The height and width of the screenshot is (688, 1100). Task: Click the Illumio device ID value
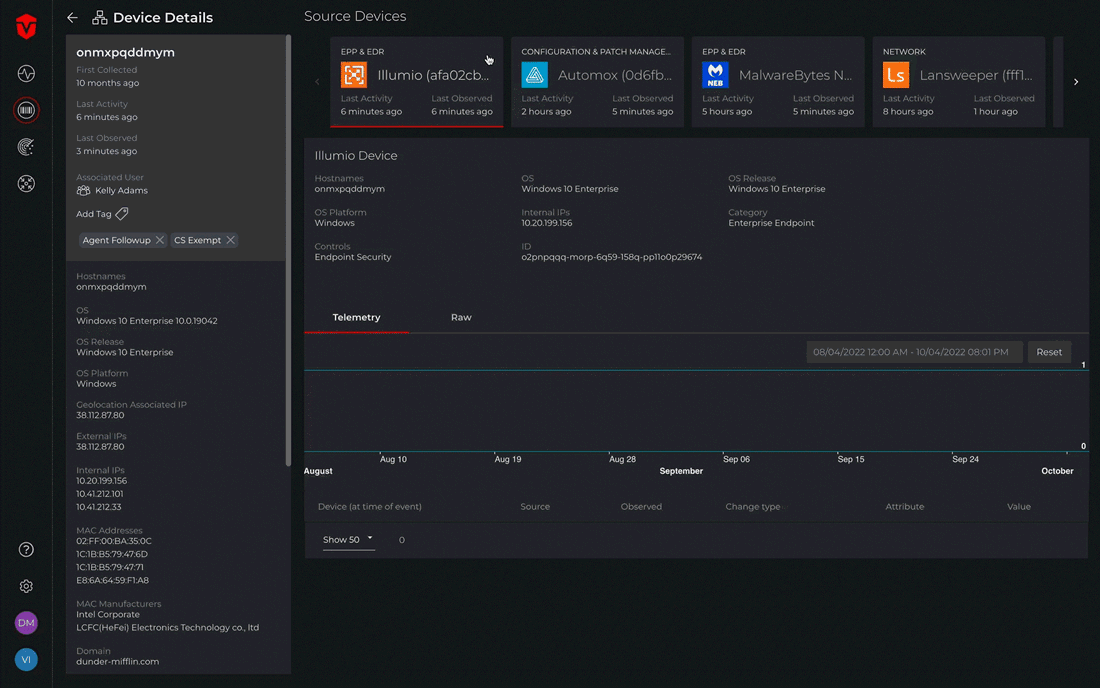coord(612,257)
